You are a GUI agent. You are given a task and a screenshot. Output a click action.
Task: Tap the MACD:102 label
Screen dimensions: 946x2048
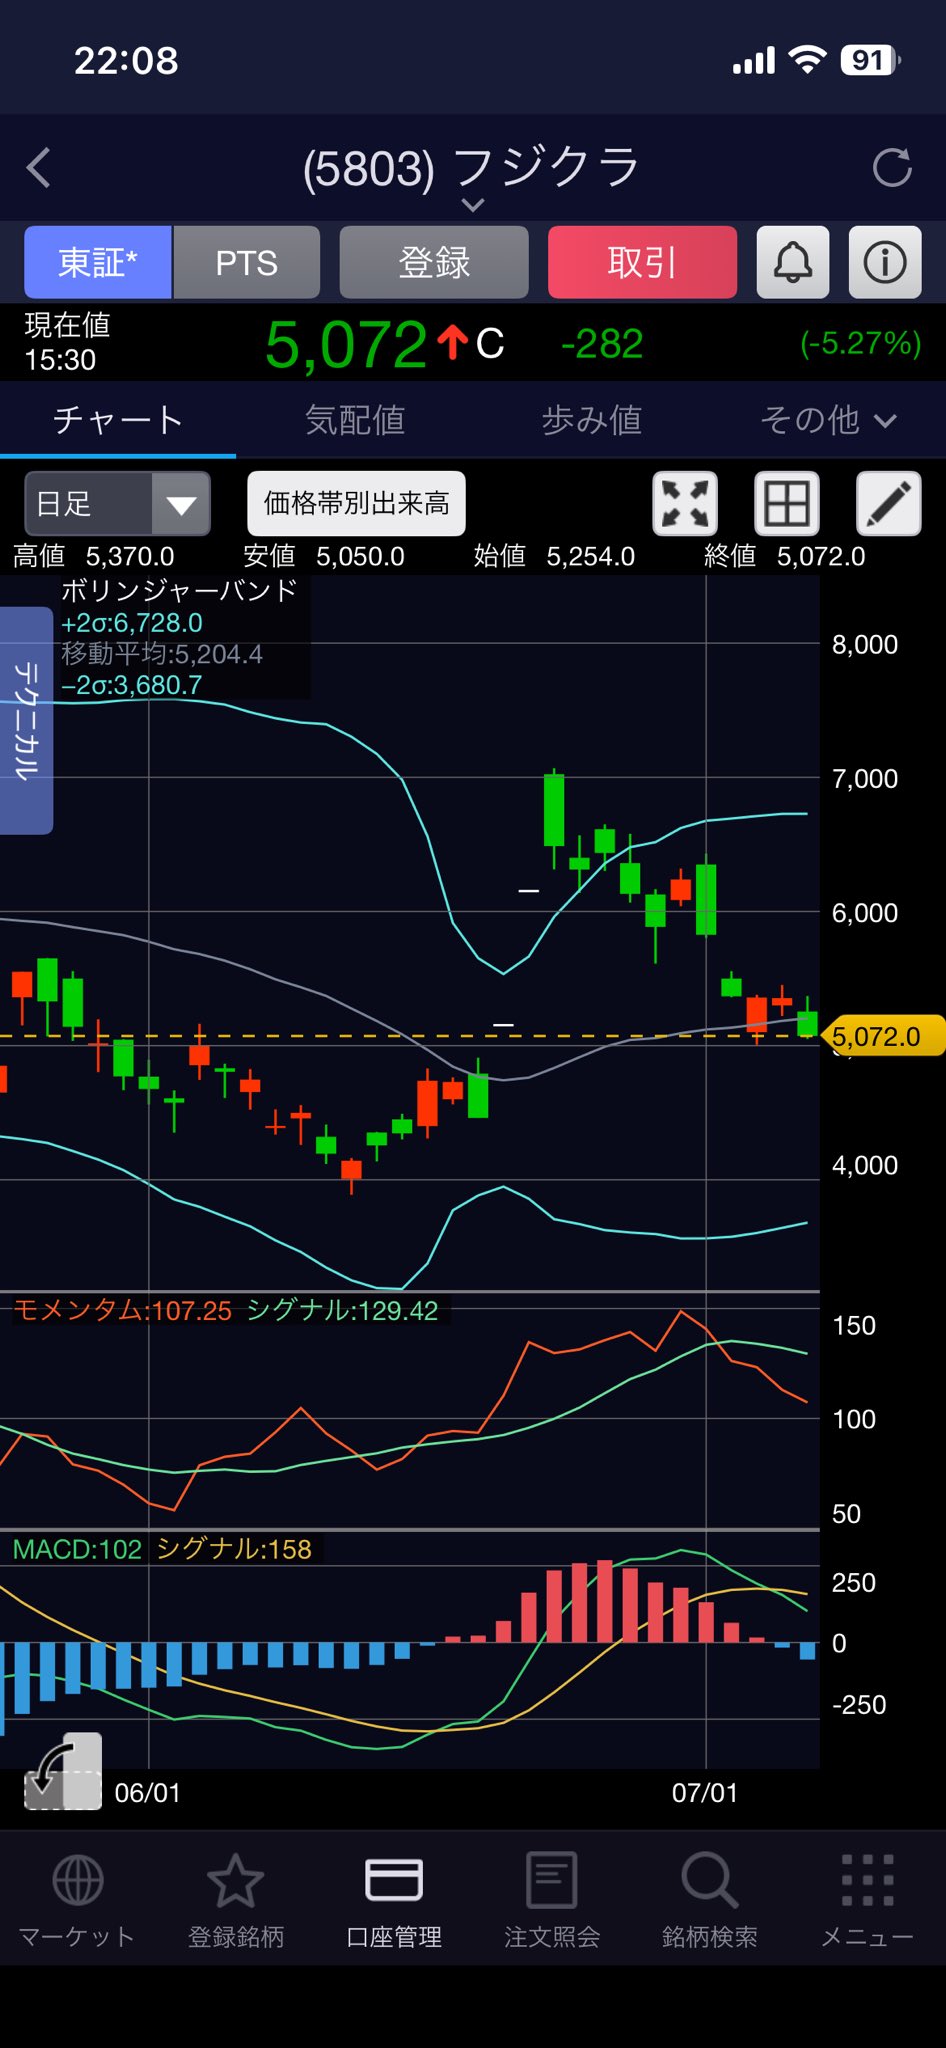pyautogui.click(x=77, y=1549)
